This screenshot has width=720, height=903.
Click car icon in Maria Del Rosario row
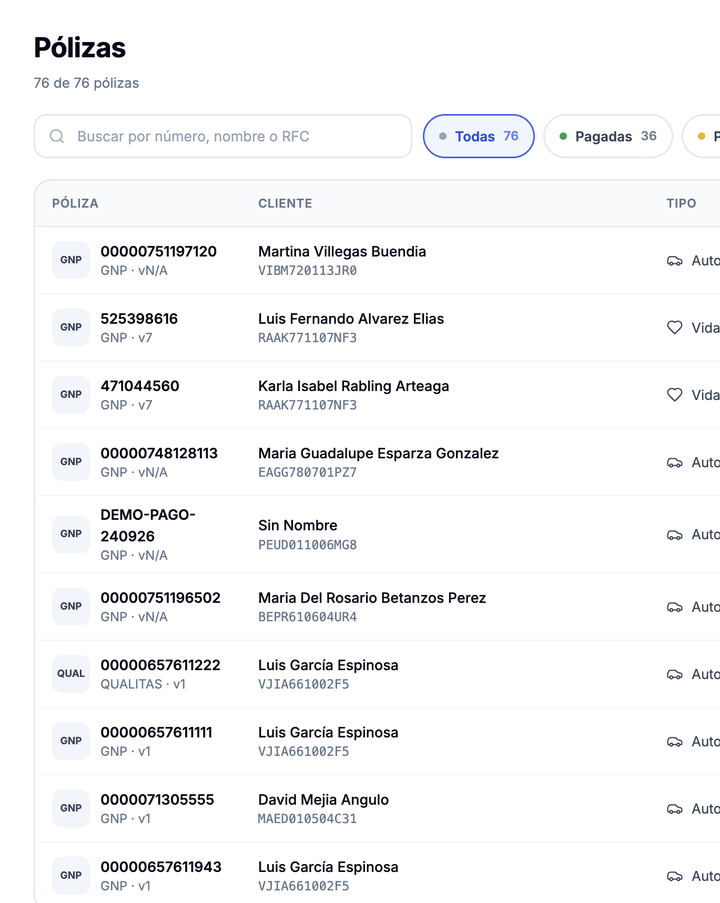tap(674, 607)
